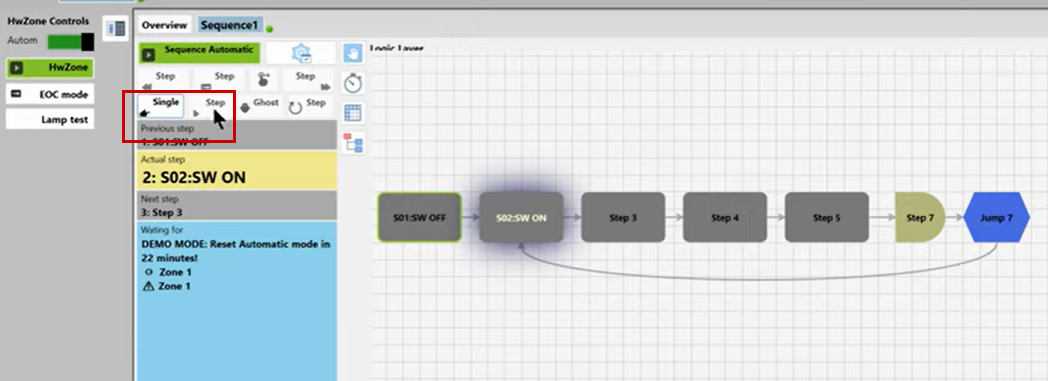Toggle Single step mode button
Screen dimensions: 1048x381
pyautogui.click(x=160, y=107)
